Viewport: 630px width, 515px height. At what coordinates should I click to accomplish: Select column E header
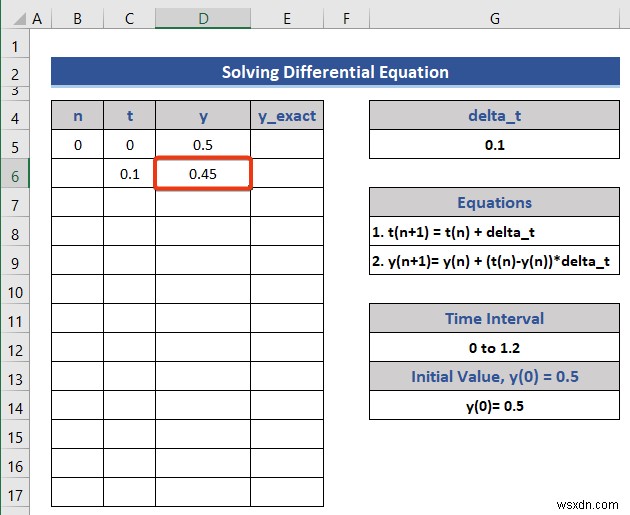click(x=287, y=18)
